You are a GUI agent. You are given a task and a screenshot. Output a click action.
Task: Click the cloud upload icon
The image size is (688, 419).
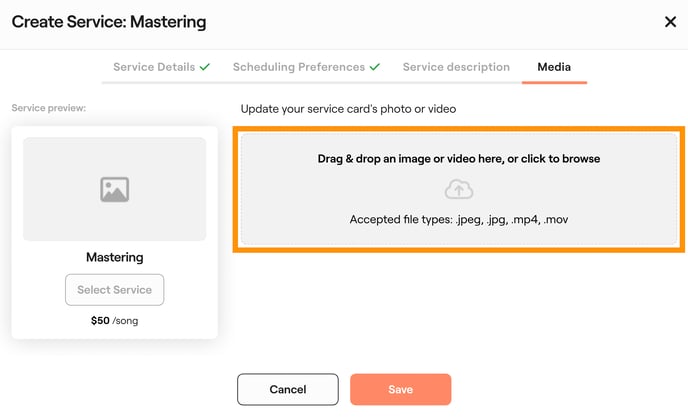click(458, 189)
